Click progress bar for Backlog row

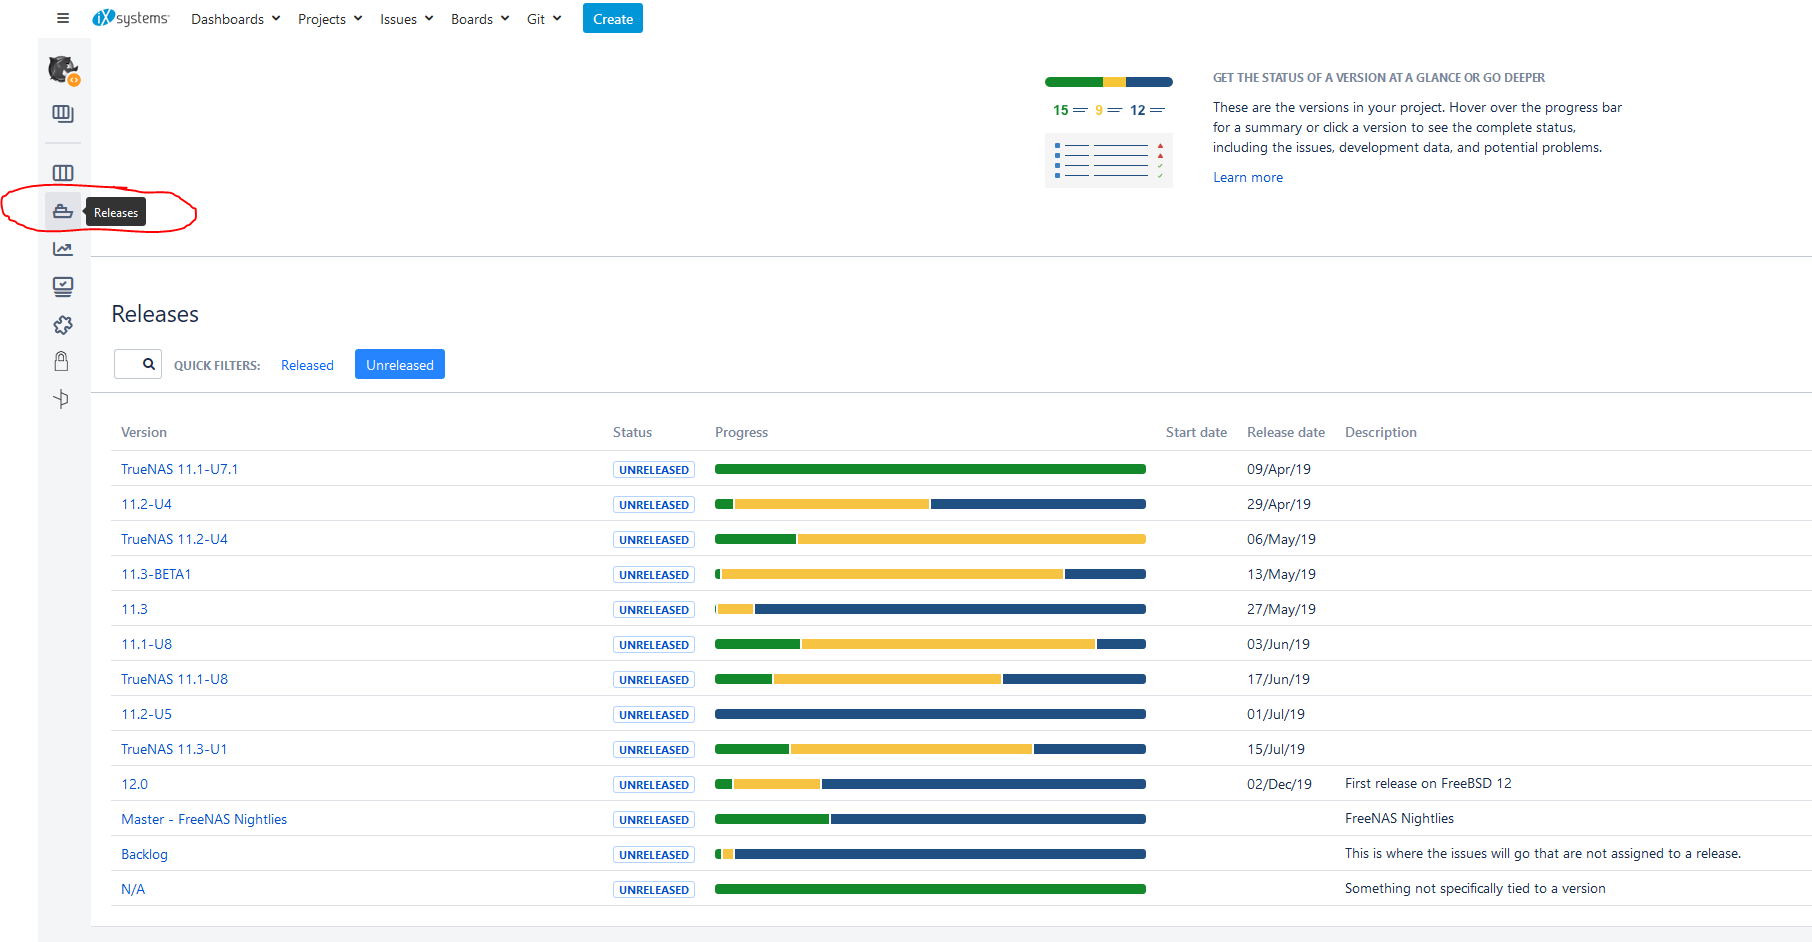tap(930, 854)
